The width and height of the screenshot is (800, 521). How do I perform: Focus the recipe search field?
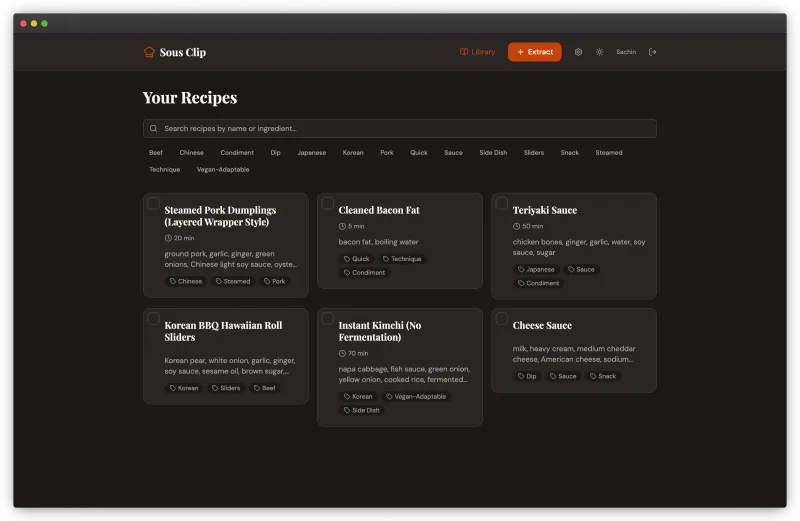point(400,129)
